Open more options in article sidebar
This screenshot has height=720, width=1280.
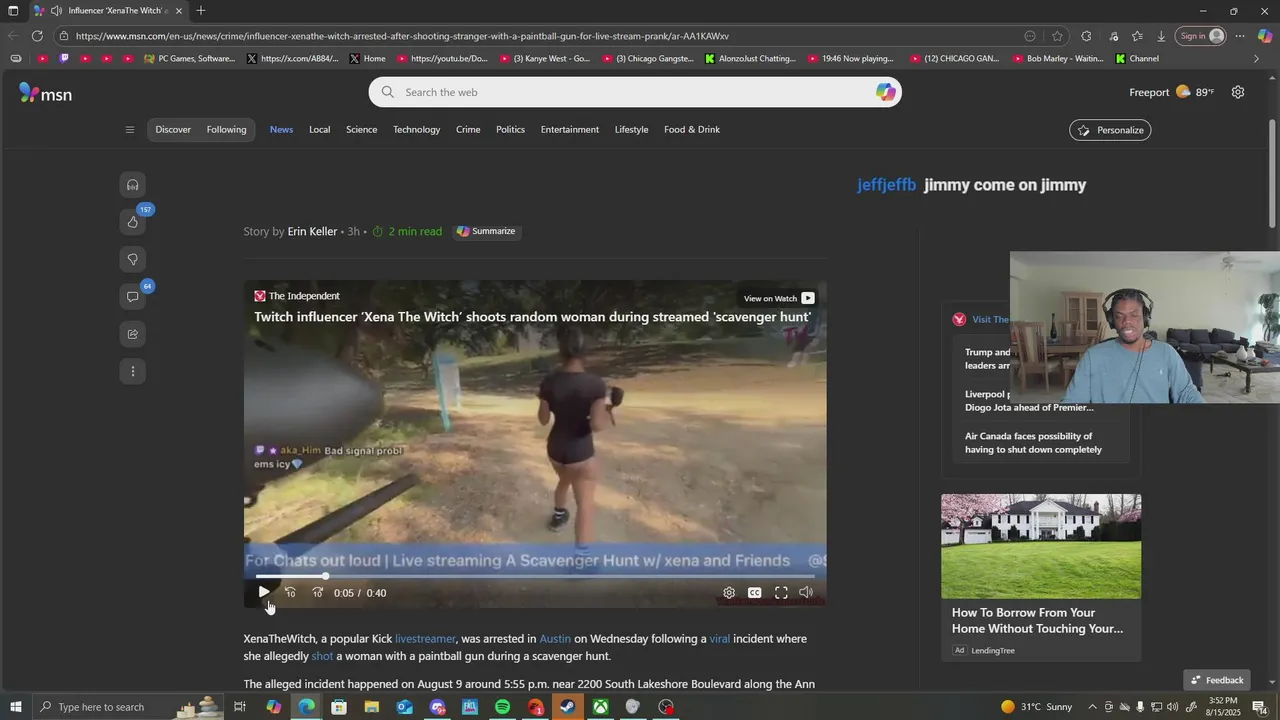tap(132, 371)
